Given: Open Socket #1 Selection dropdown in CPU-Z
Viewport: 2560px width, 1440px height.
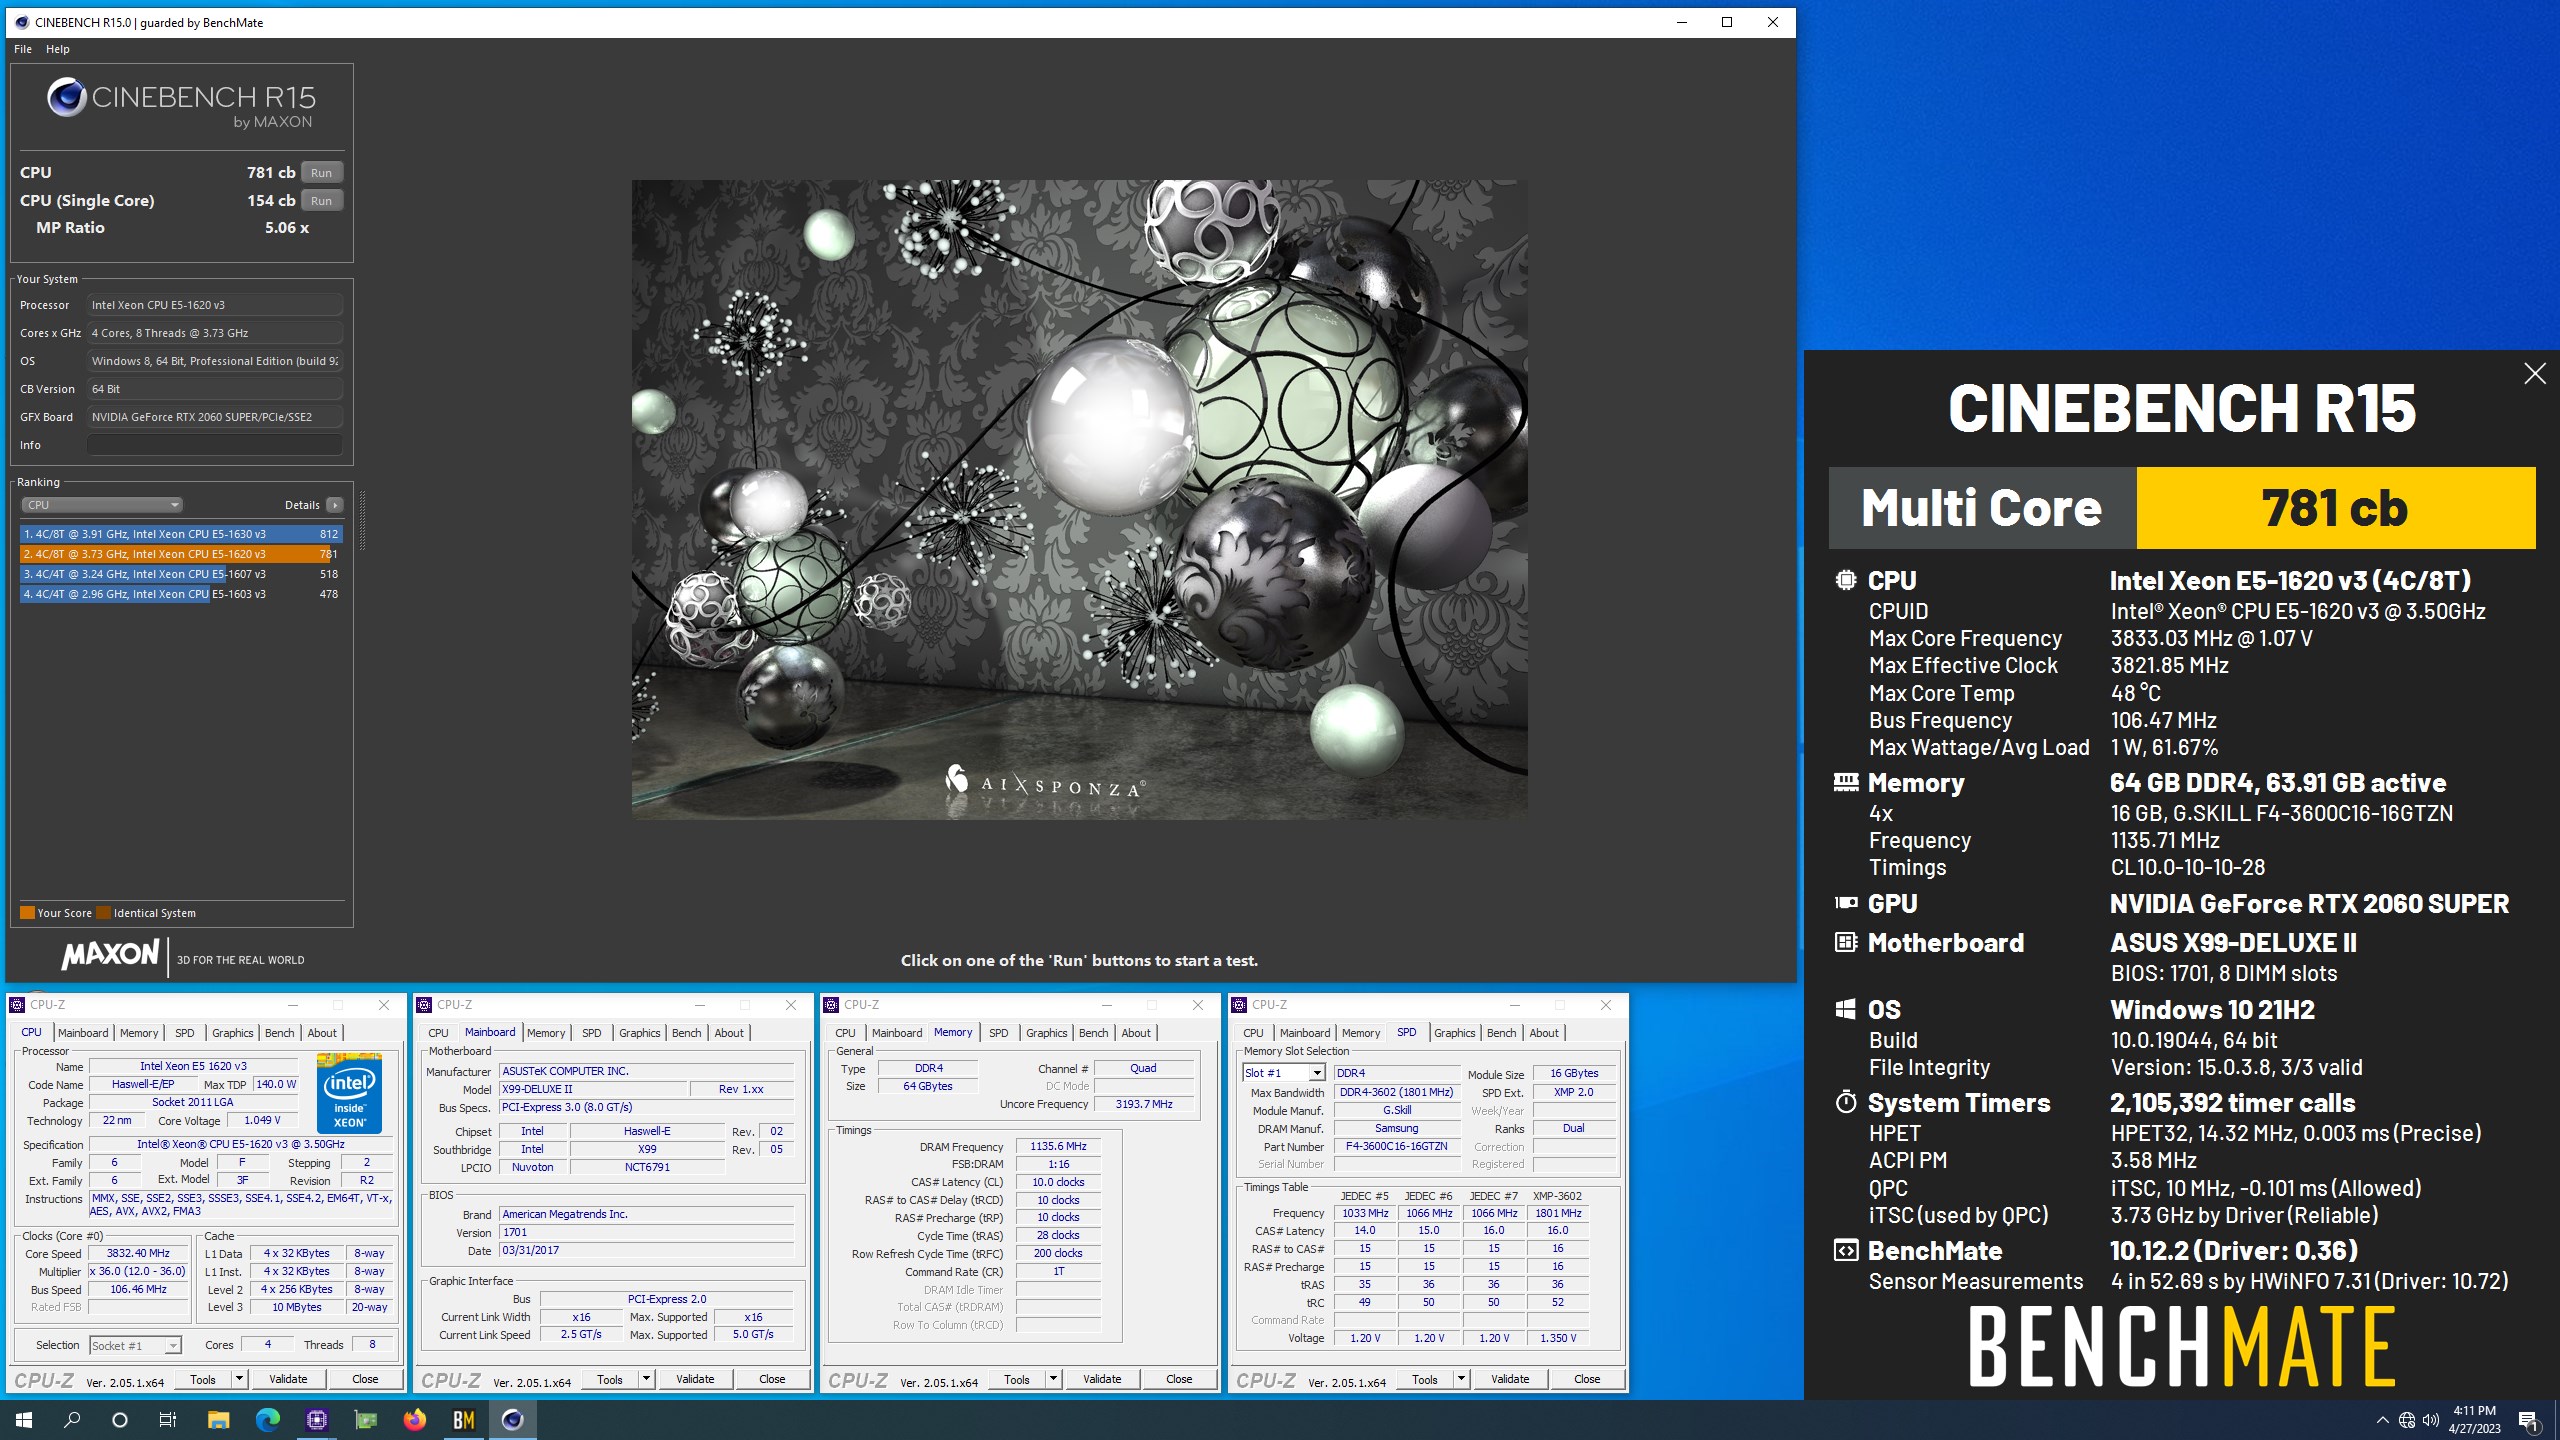Looking at the screenshot, I should pos(135,1346).
